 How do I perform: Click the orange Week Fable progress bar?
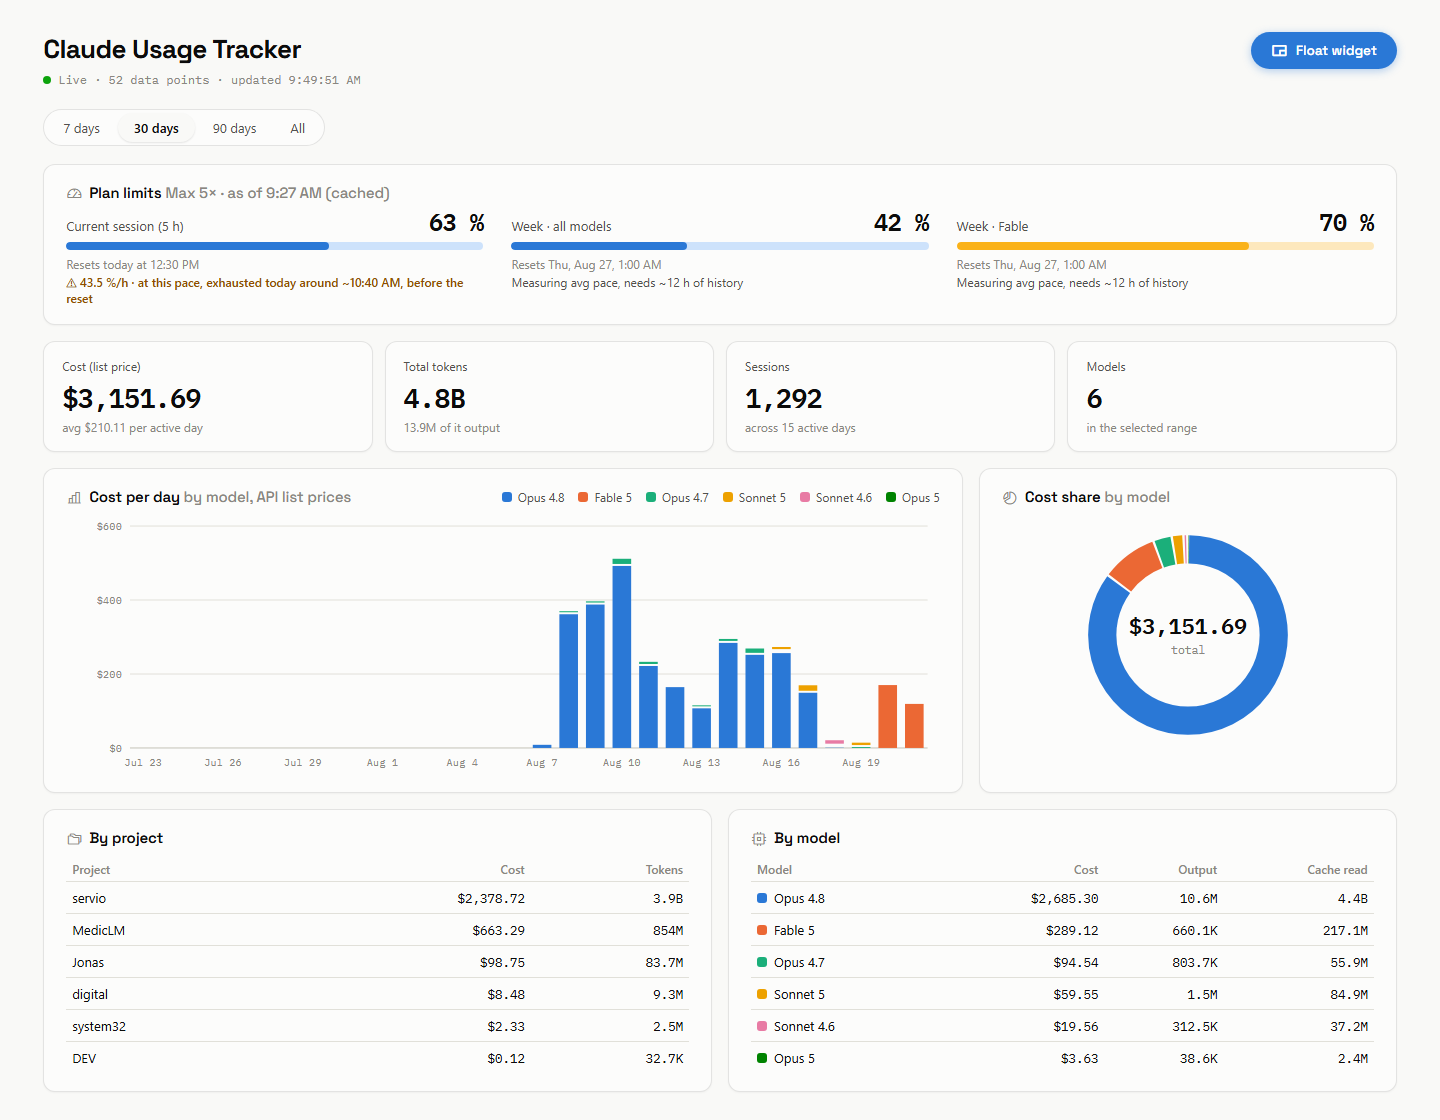[1165, 246]
